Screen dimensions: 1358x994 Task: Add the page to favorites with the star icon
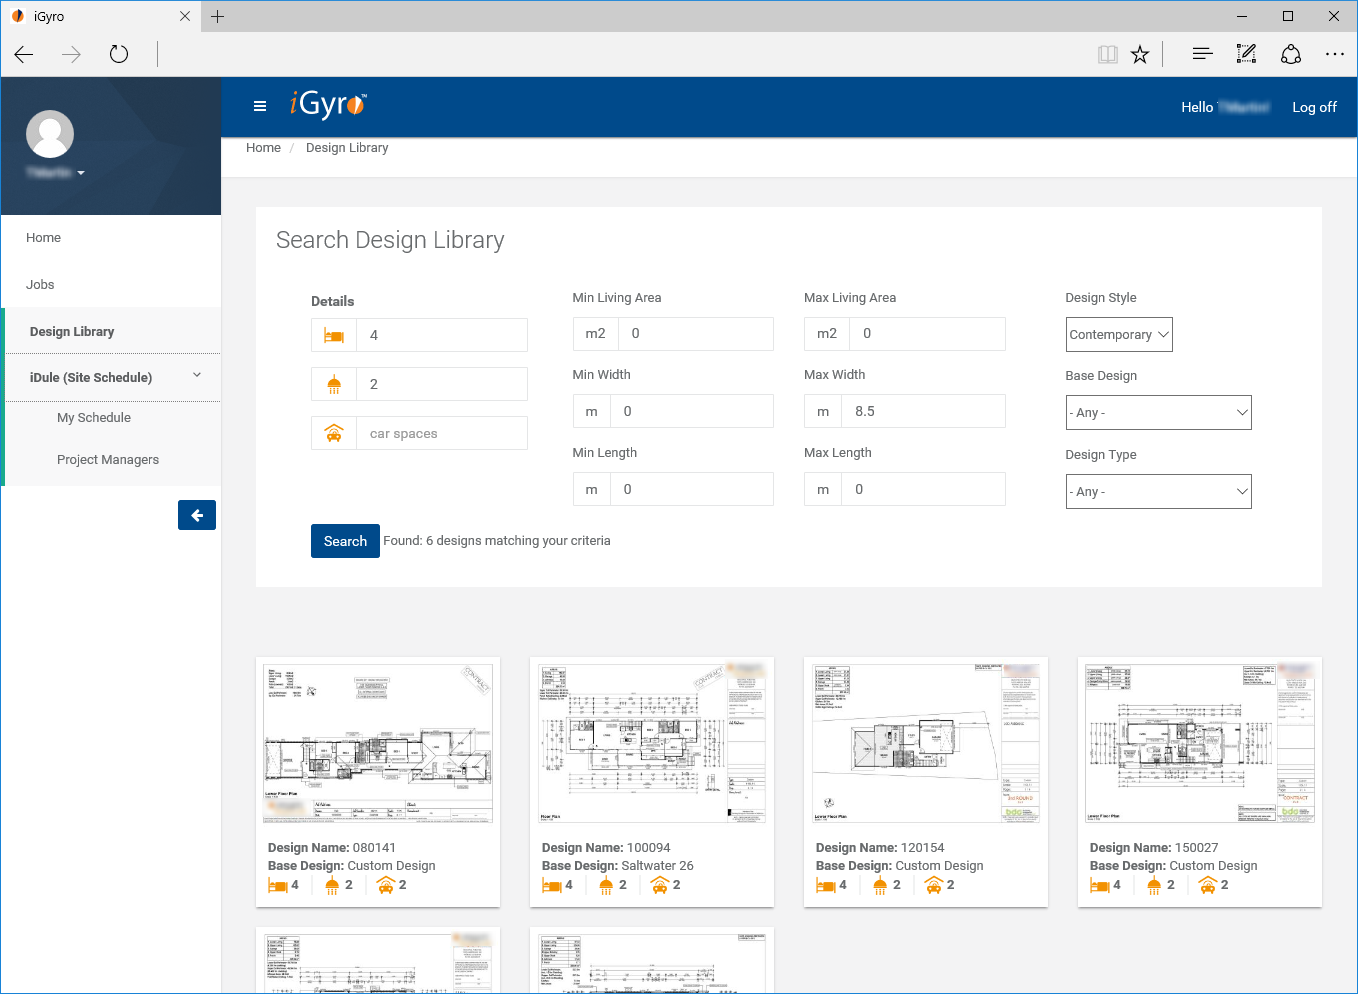point(1140,54)
